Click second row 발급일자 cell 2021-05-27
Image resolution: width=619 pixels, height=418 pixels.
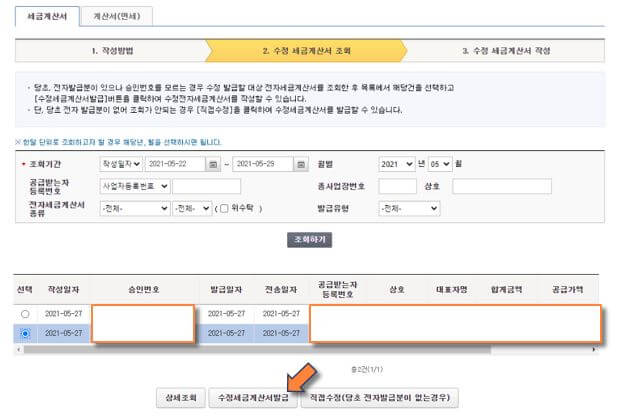click(226, 334)
